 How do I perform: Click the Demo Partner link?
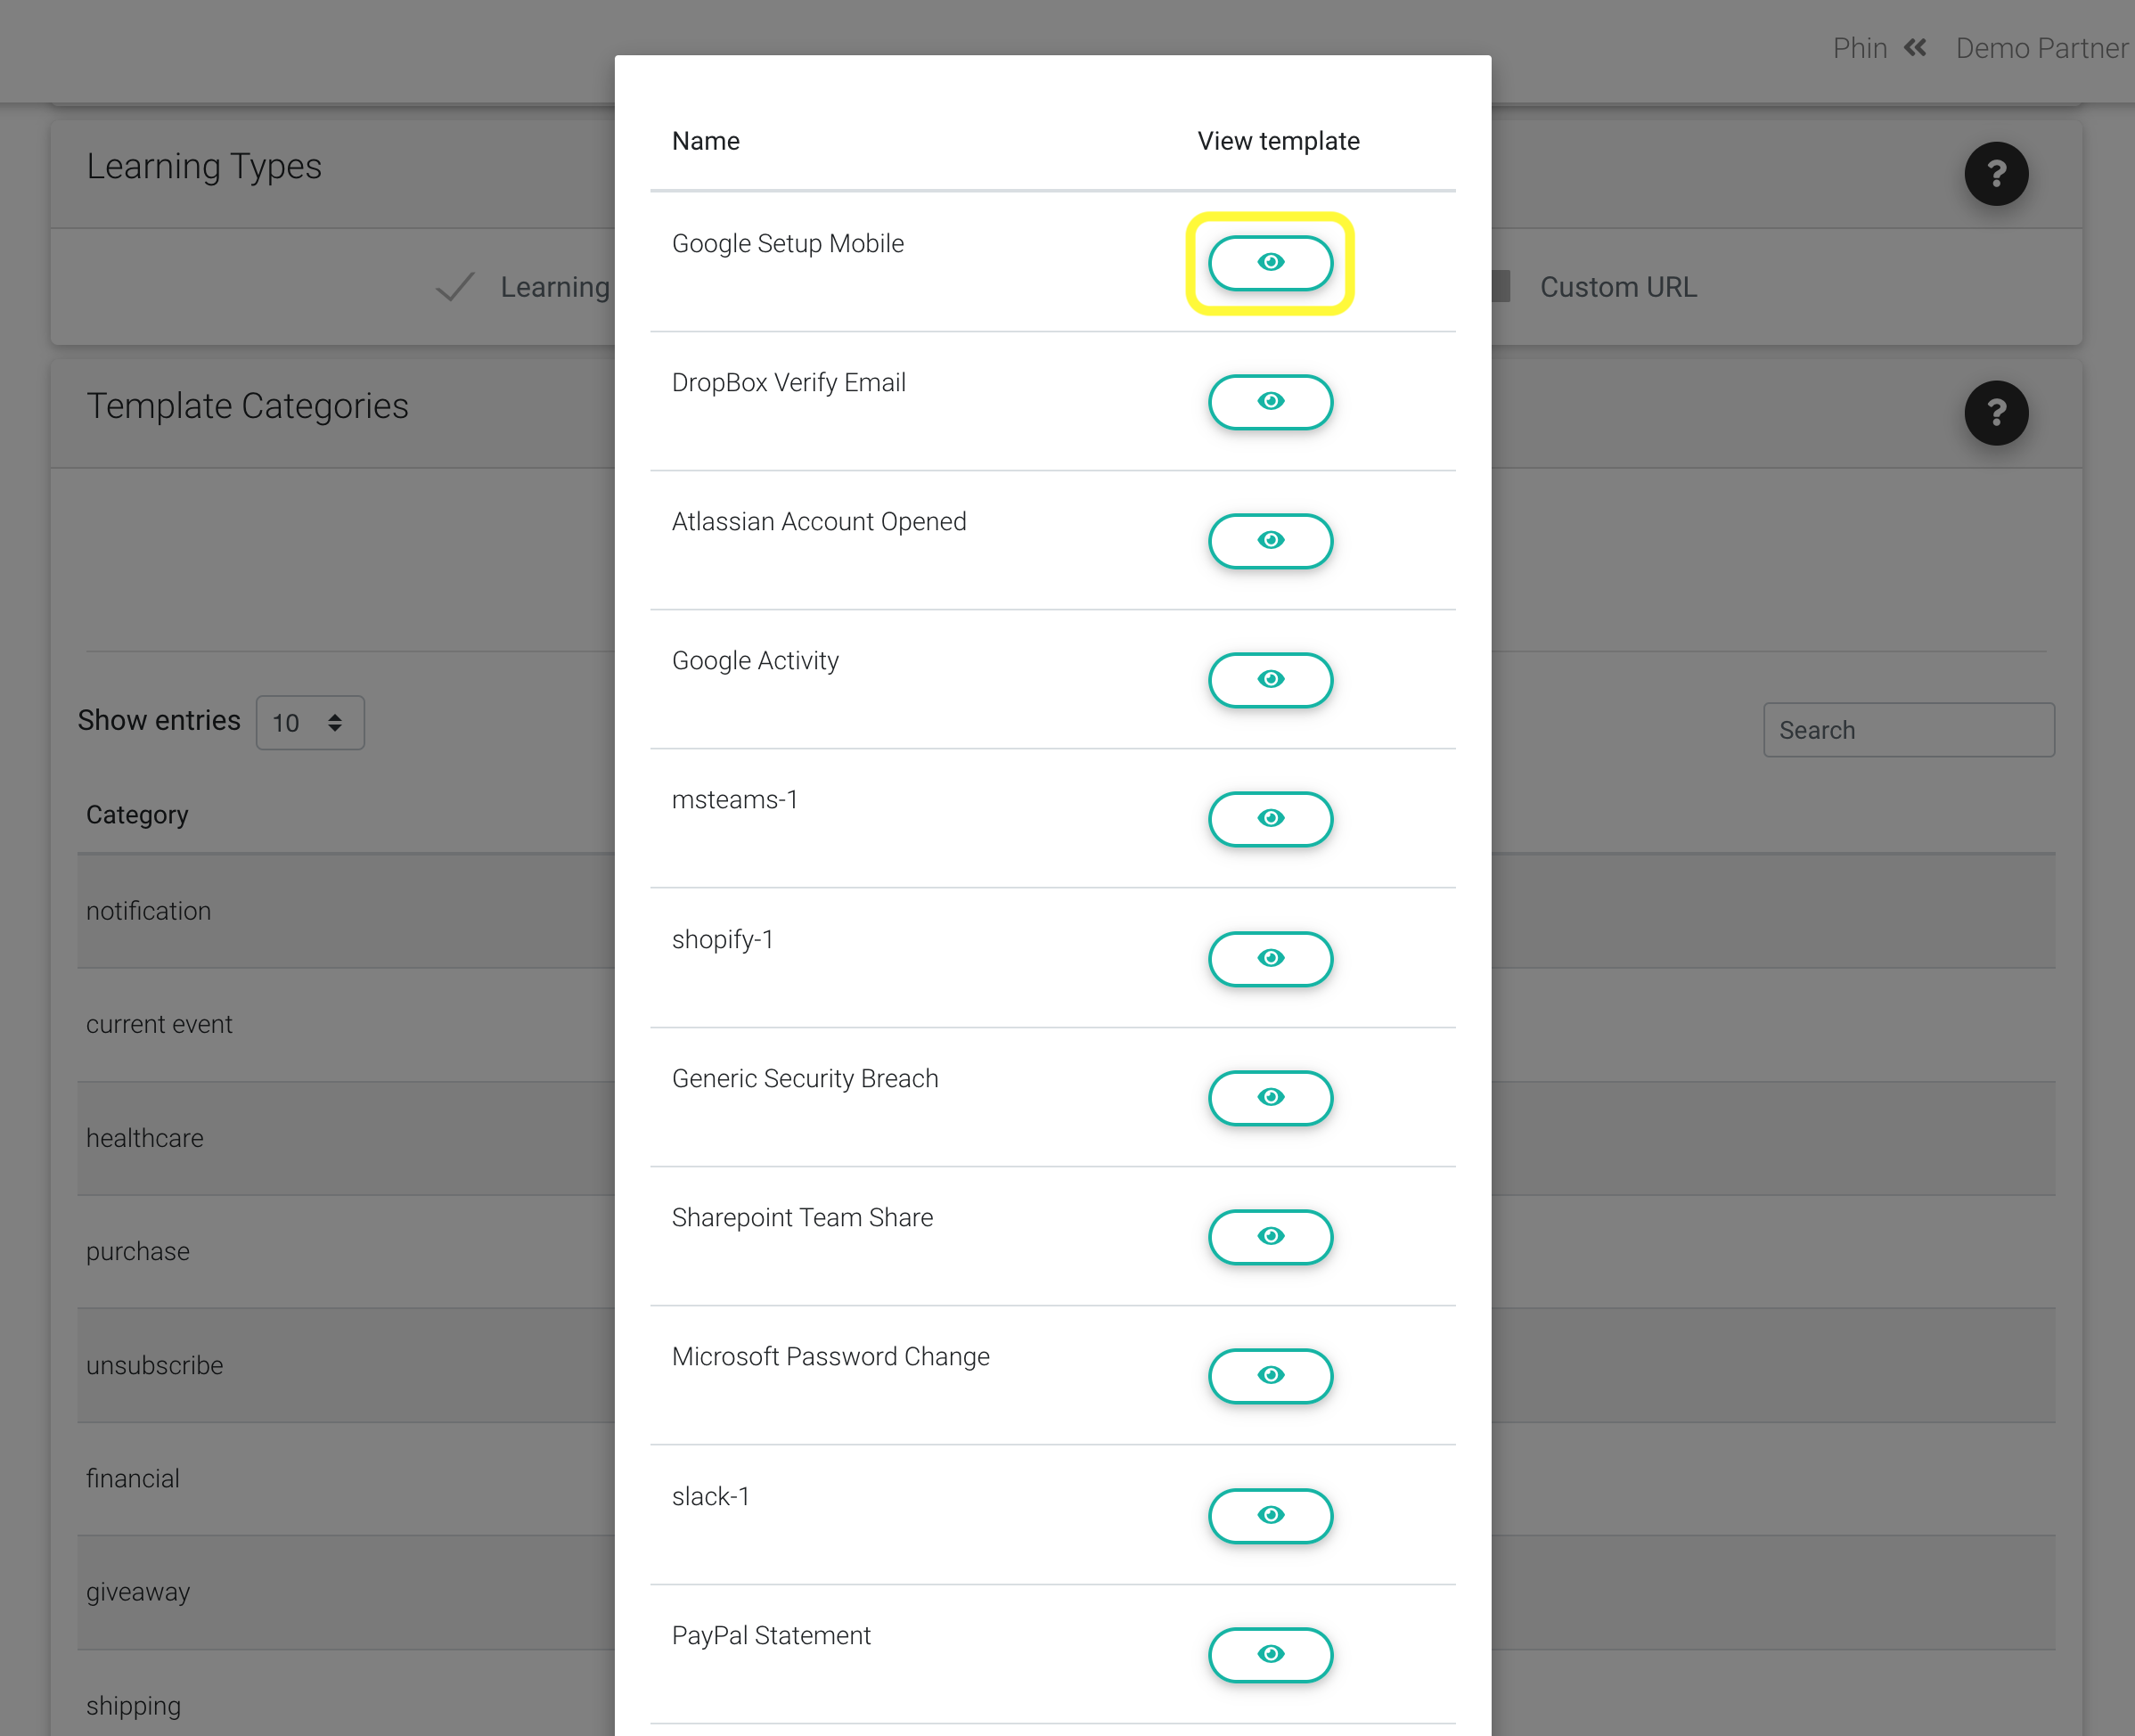[2041, 48]
